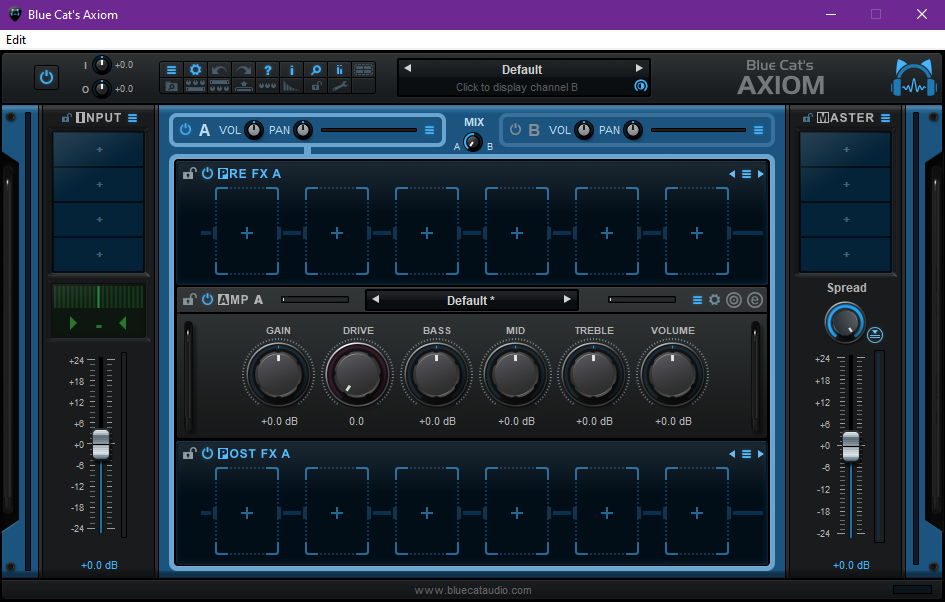Toggle the AMP A power button
945x602 pixels.
coord(207,299)
